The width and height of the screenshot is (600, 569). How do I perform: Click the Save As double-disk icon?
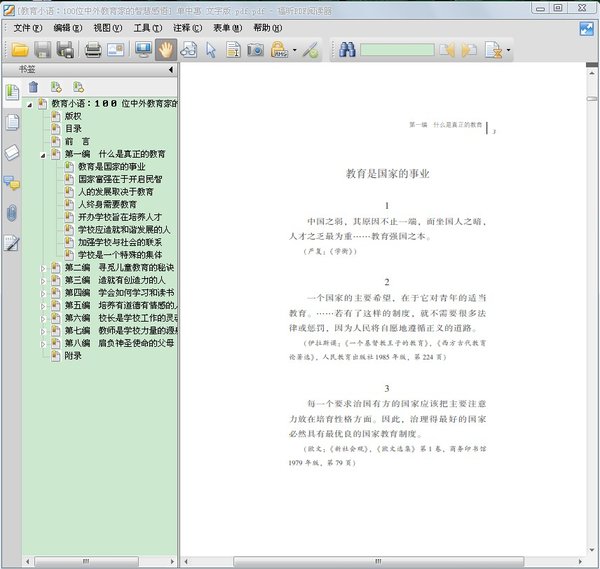tap(65, 50)
